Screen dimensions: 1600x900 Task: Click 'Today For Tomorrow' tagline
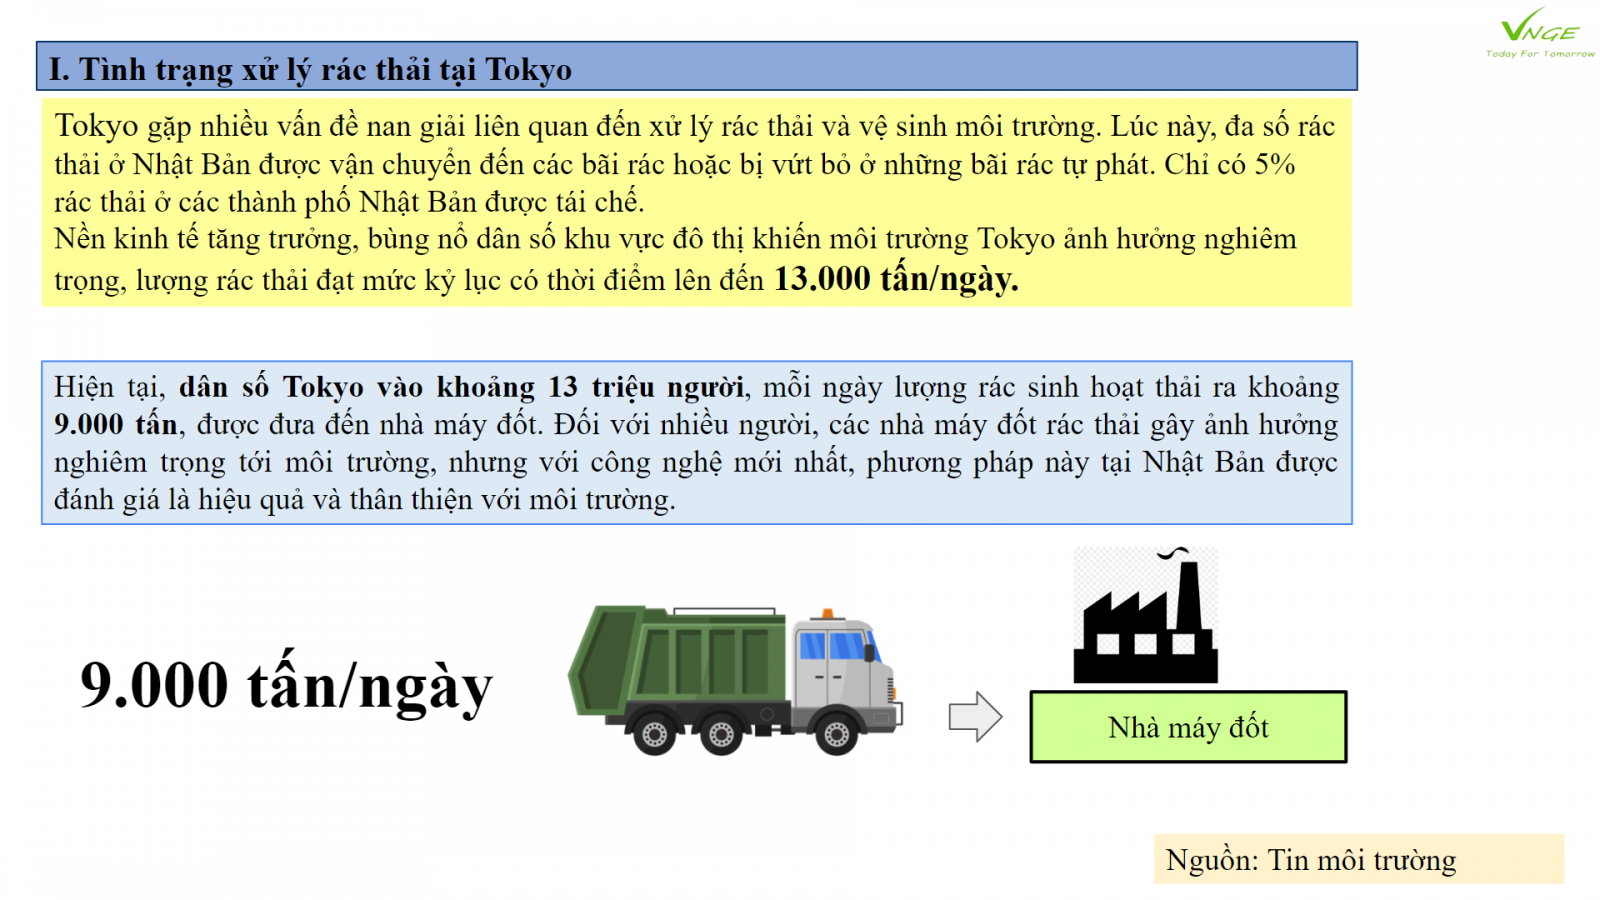click(x=1540, y=54)
